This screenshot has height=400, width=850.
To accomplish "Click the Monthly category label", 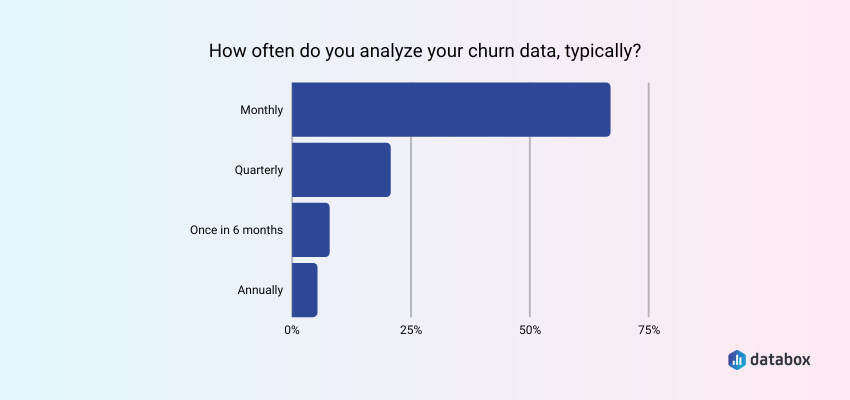I will tap(262, 110).
